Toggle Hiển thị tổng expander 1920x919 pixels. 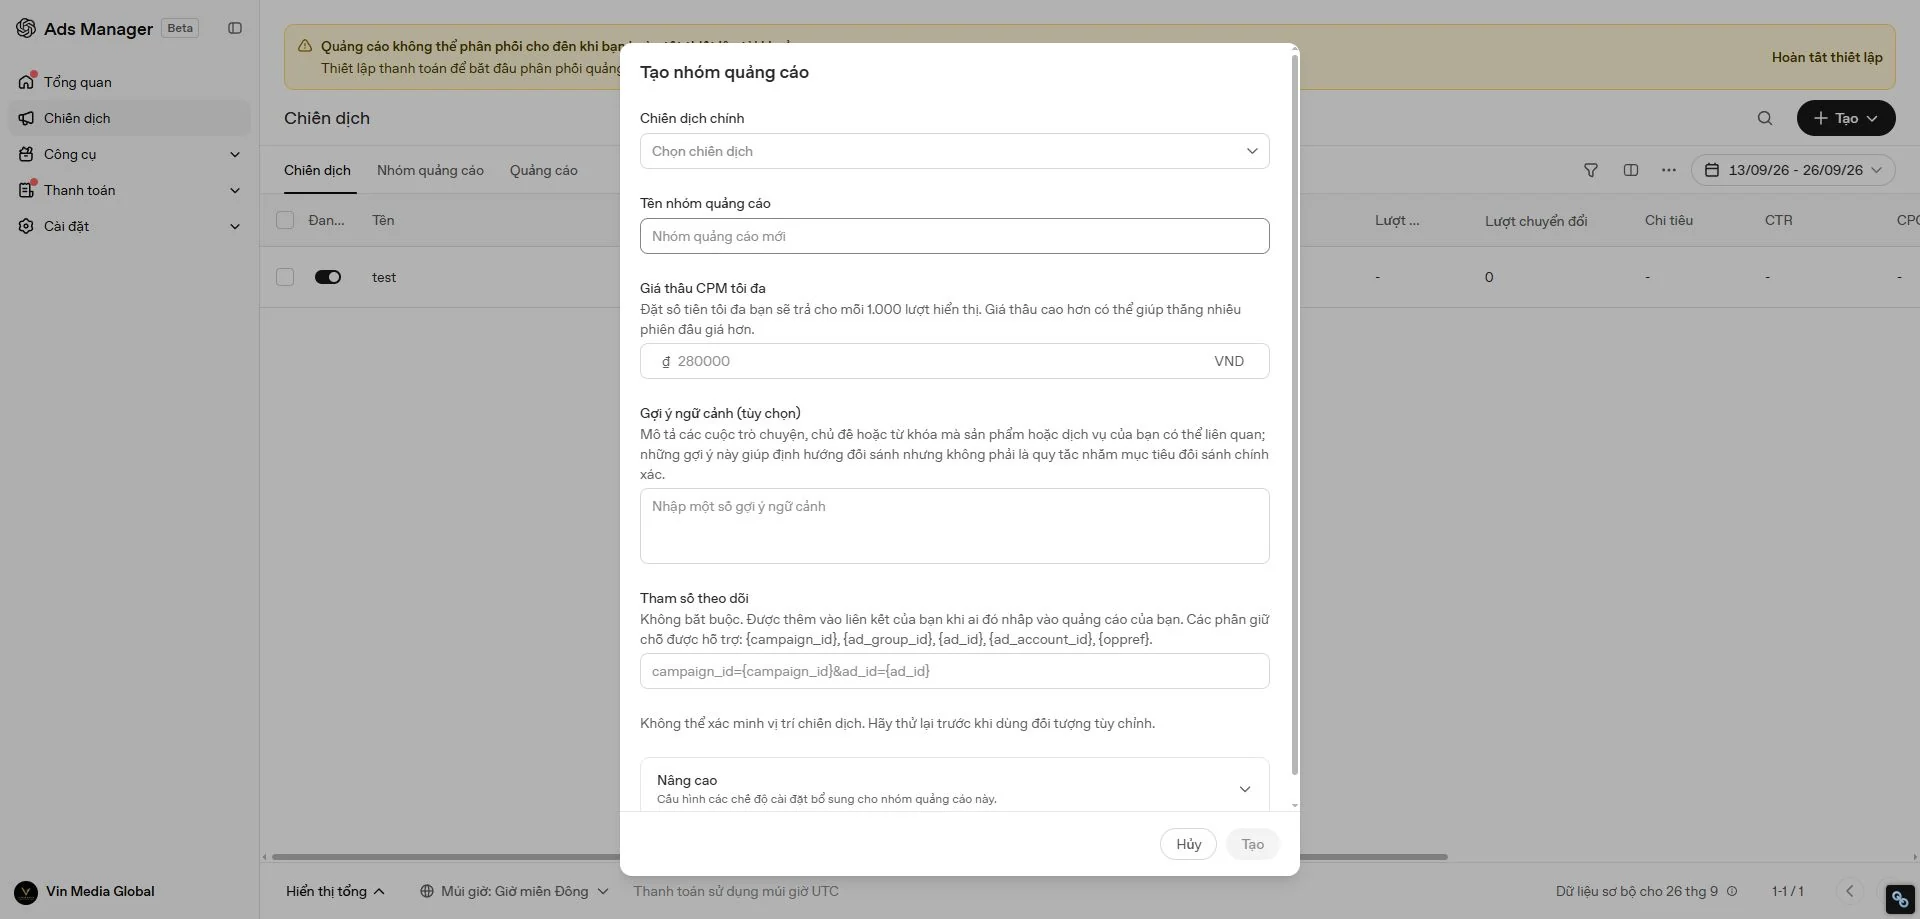(335, 891)
